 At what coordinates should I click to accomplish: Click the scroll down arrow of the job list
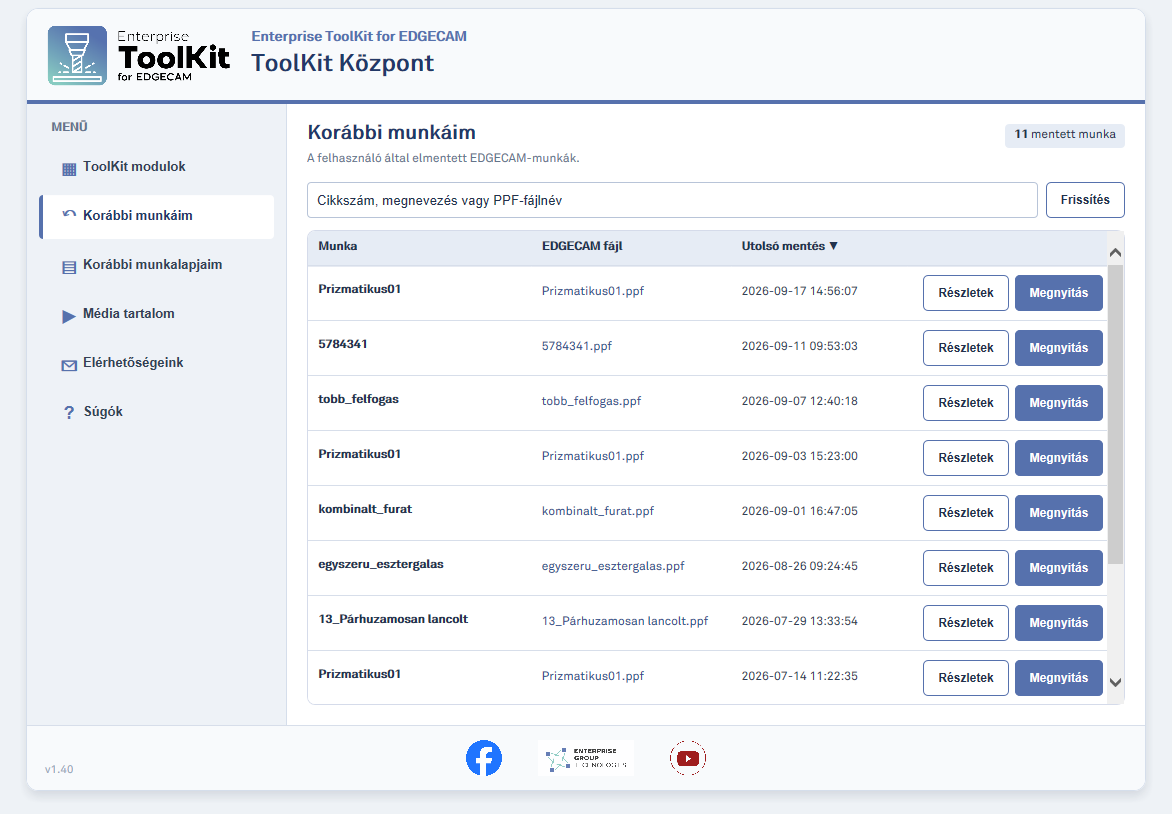1115,682
